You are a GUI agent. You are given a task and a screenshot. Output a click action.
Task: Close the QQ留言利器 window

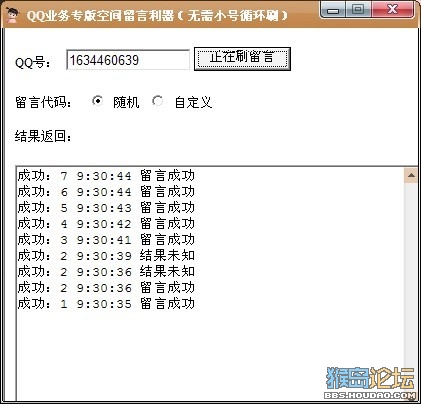point(393,9)
